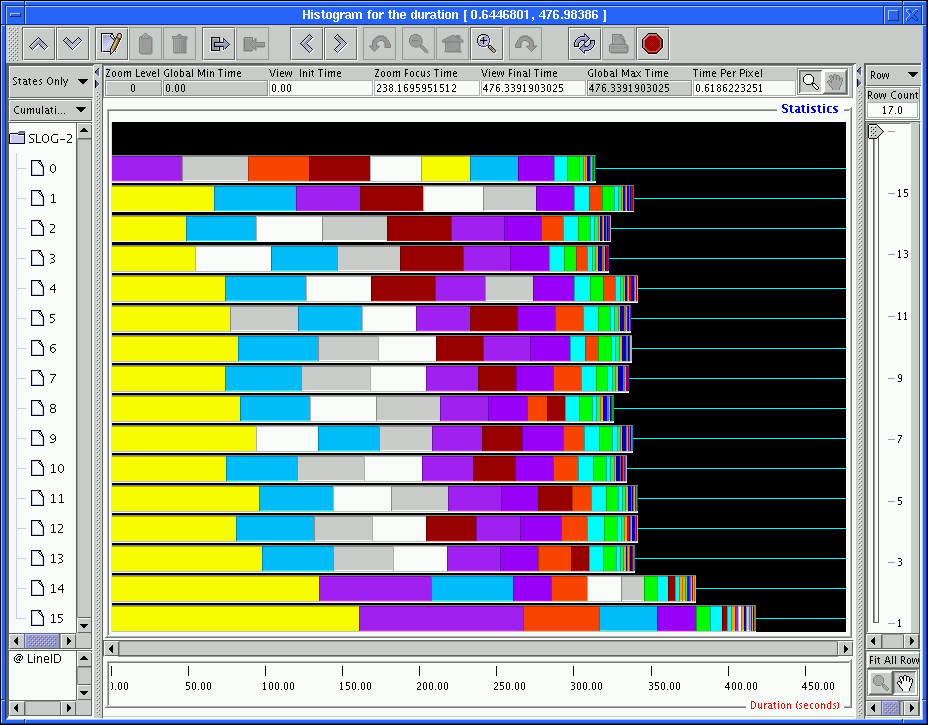Click the scroll backward left chevron icon
The width and height of the screenshot is (928, 725).
(x=307, y=44)
